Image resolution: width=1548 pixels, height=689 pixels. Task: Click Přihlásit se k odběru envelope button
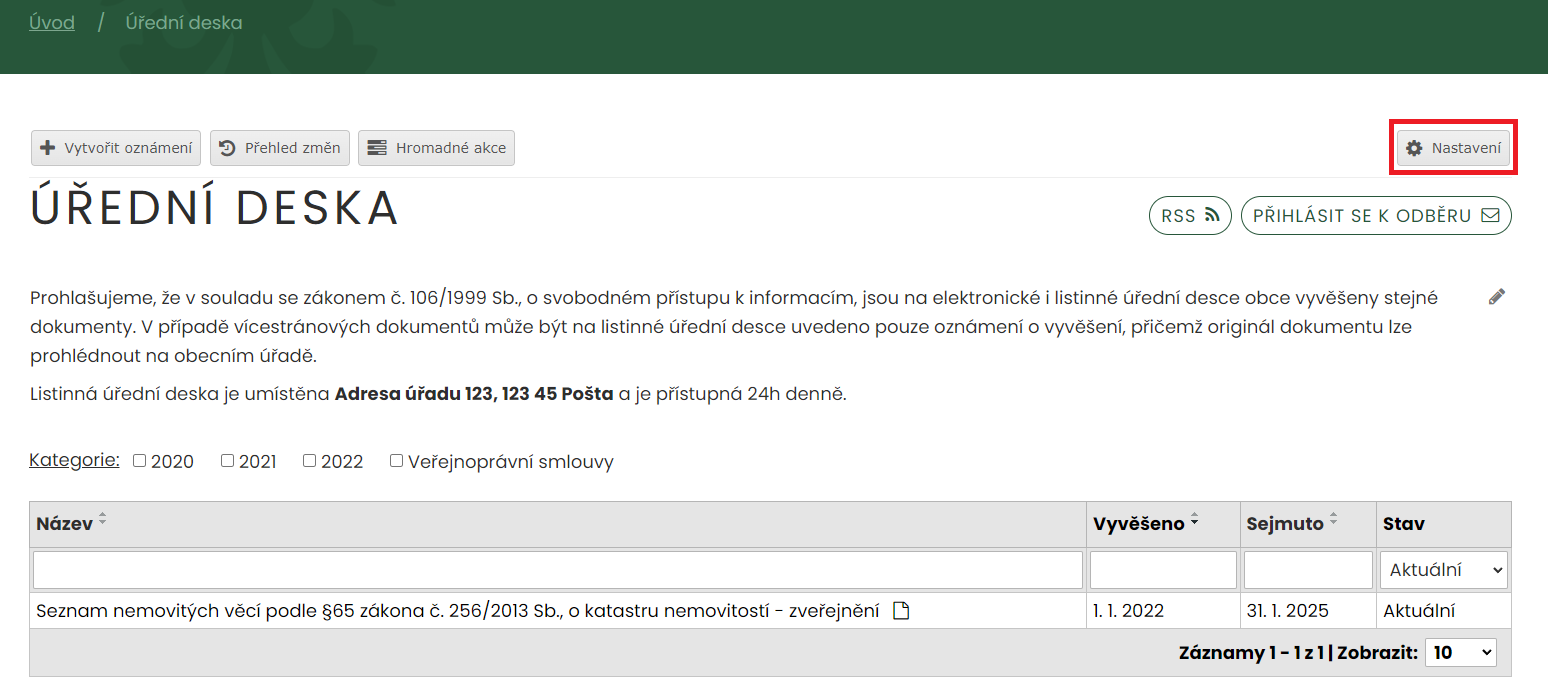[1375, 215]
